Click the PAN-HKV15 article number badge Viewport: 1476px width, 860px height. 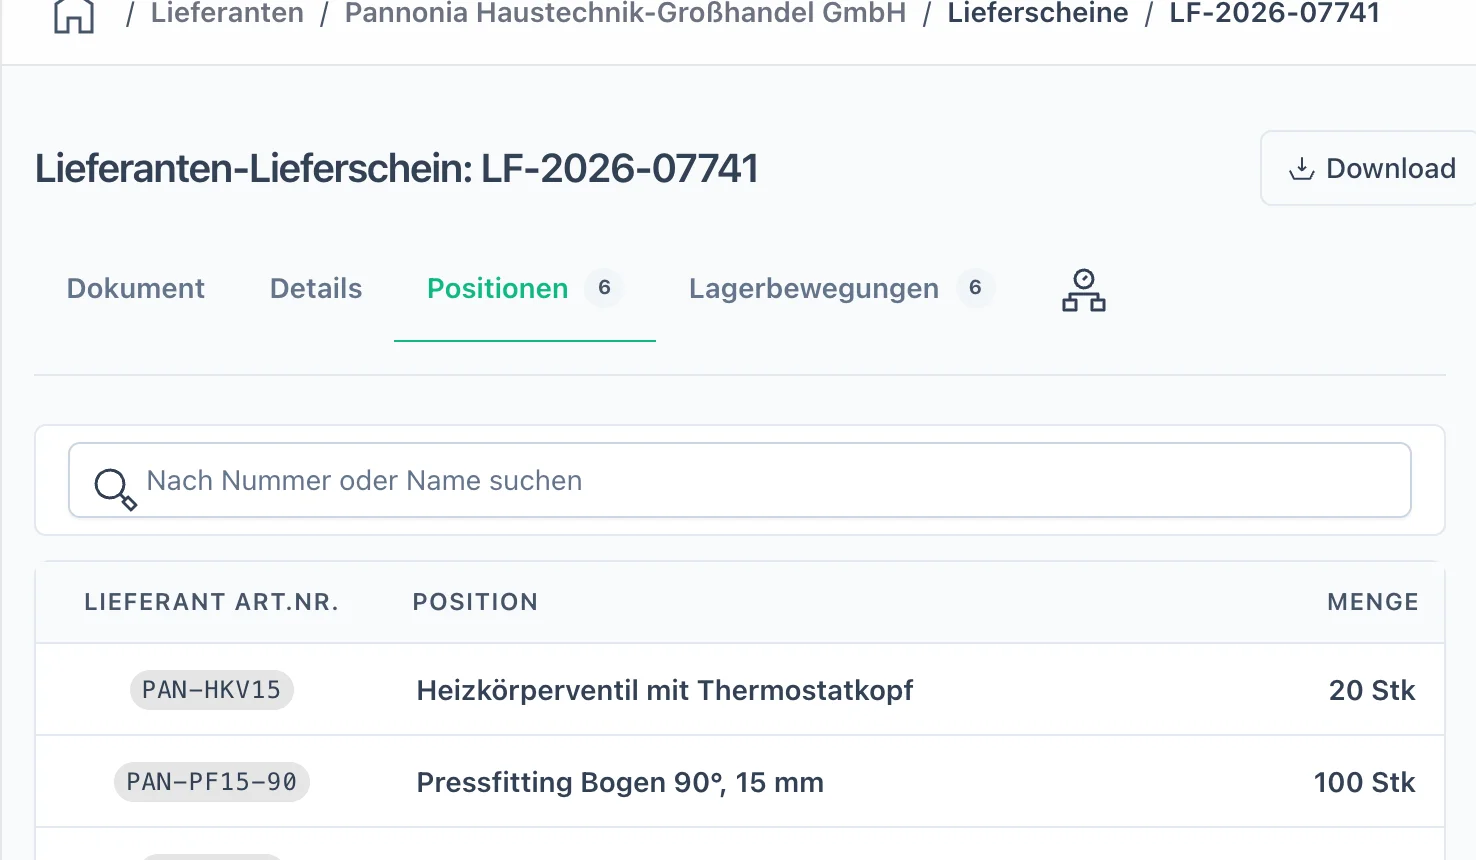pos(212,690)
